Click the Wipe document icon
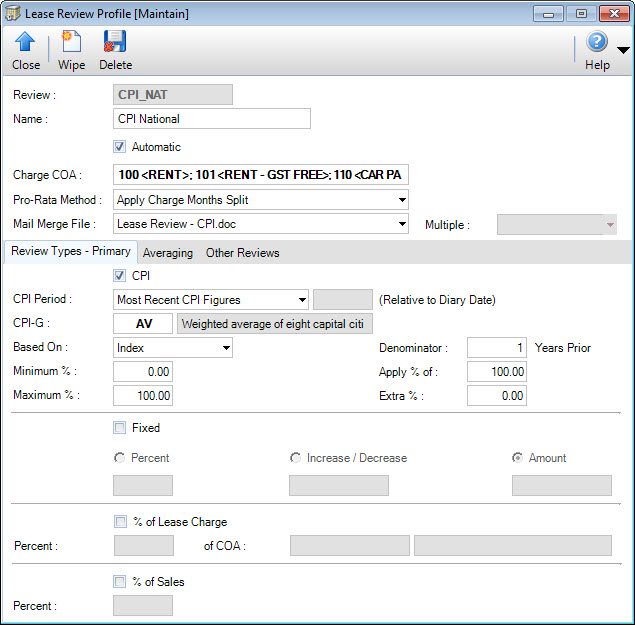Viewport: 635px width, 625px height. point(71,42)
